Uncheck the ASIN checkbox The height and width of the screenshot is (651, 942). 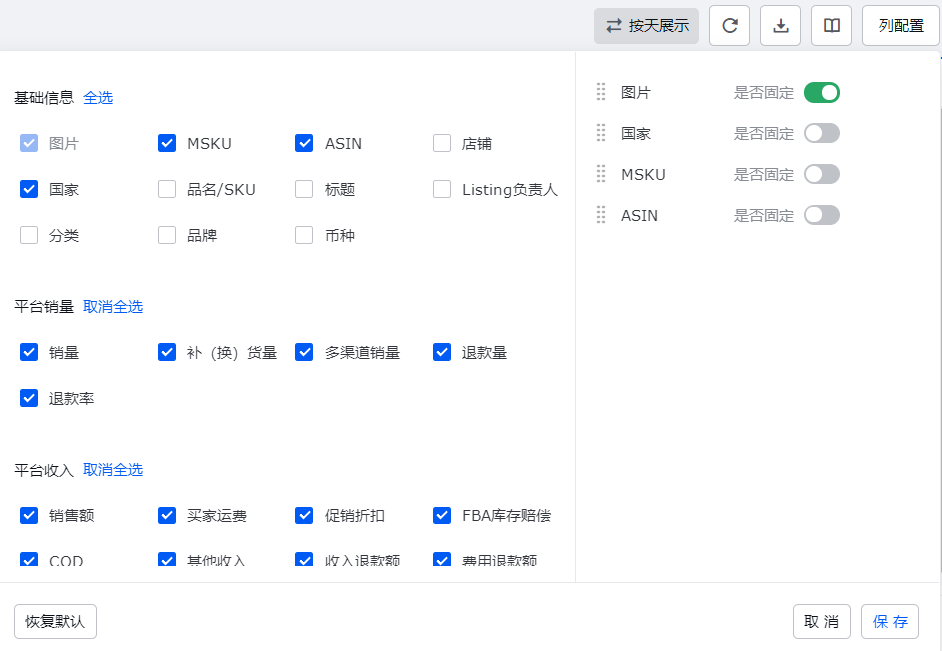coord(304,143)
